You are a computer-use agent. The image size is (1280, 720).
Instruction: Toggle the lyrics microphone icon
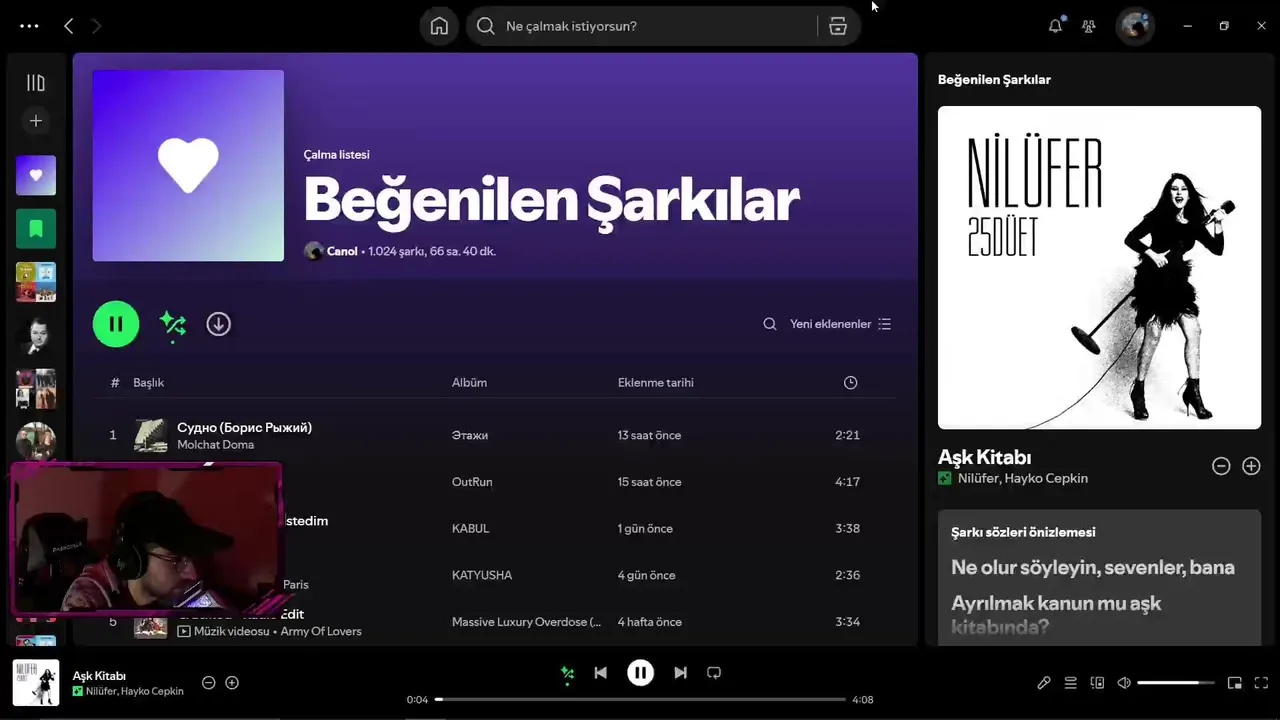click(1044, 683)
